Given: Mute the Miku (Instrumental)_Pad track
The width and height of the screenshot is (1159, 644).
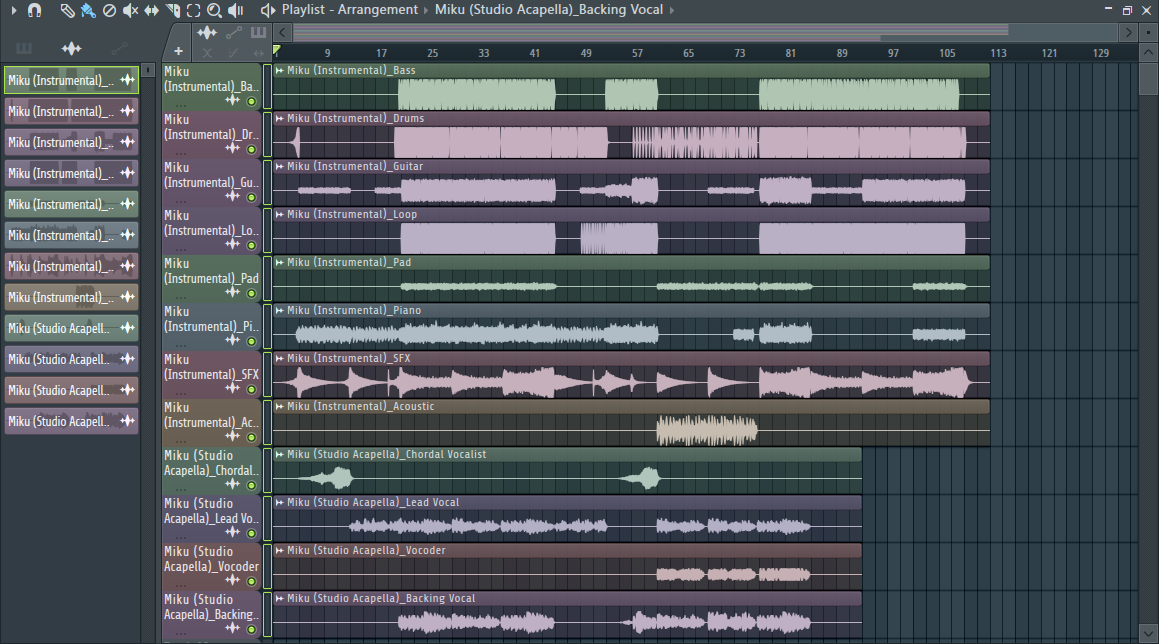Looking at the screenshot, I should (251, 294).
